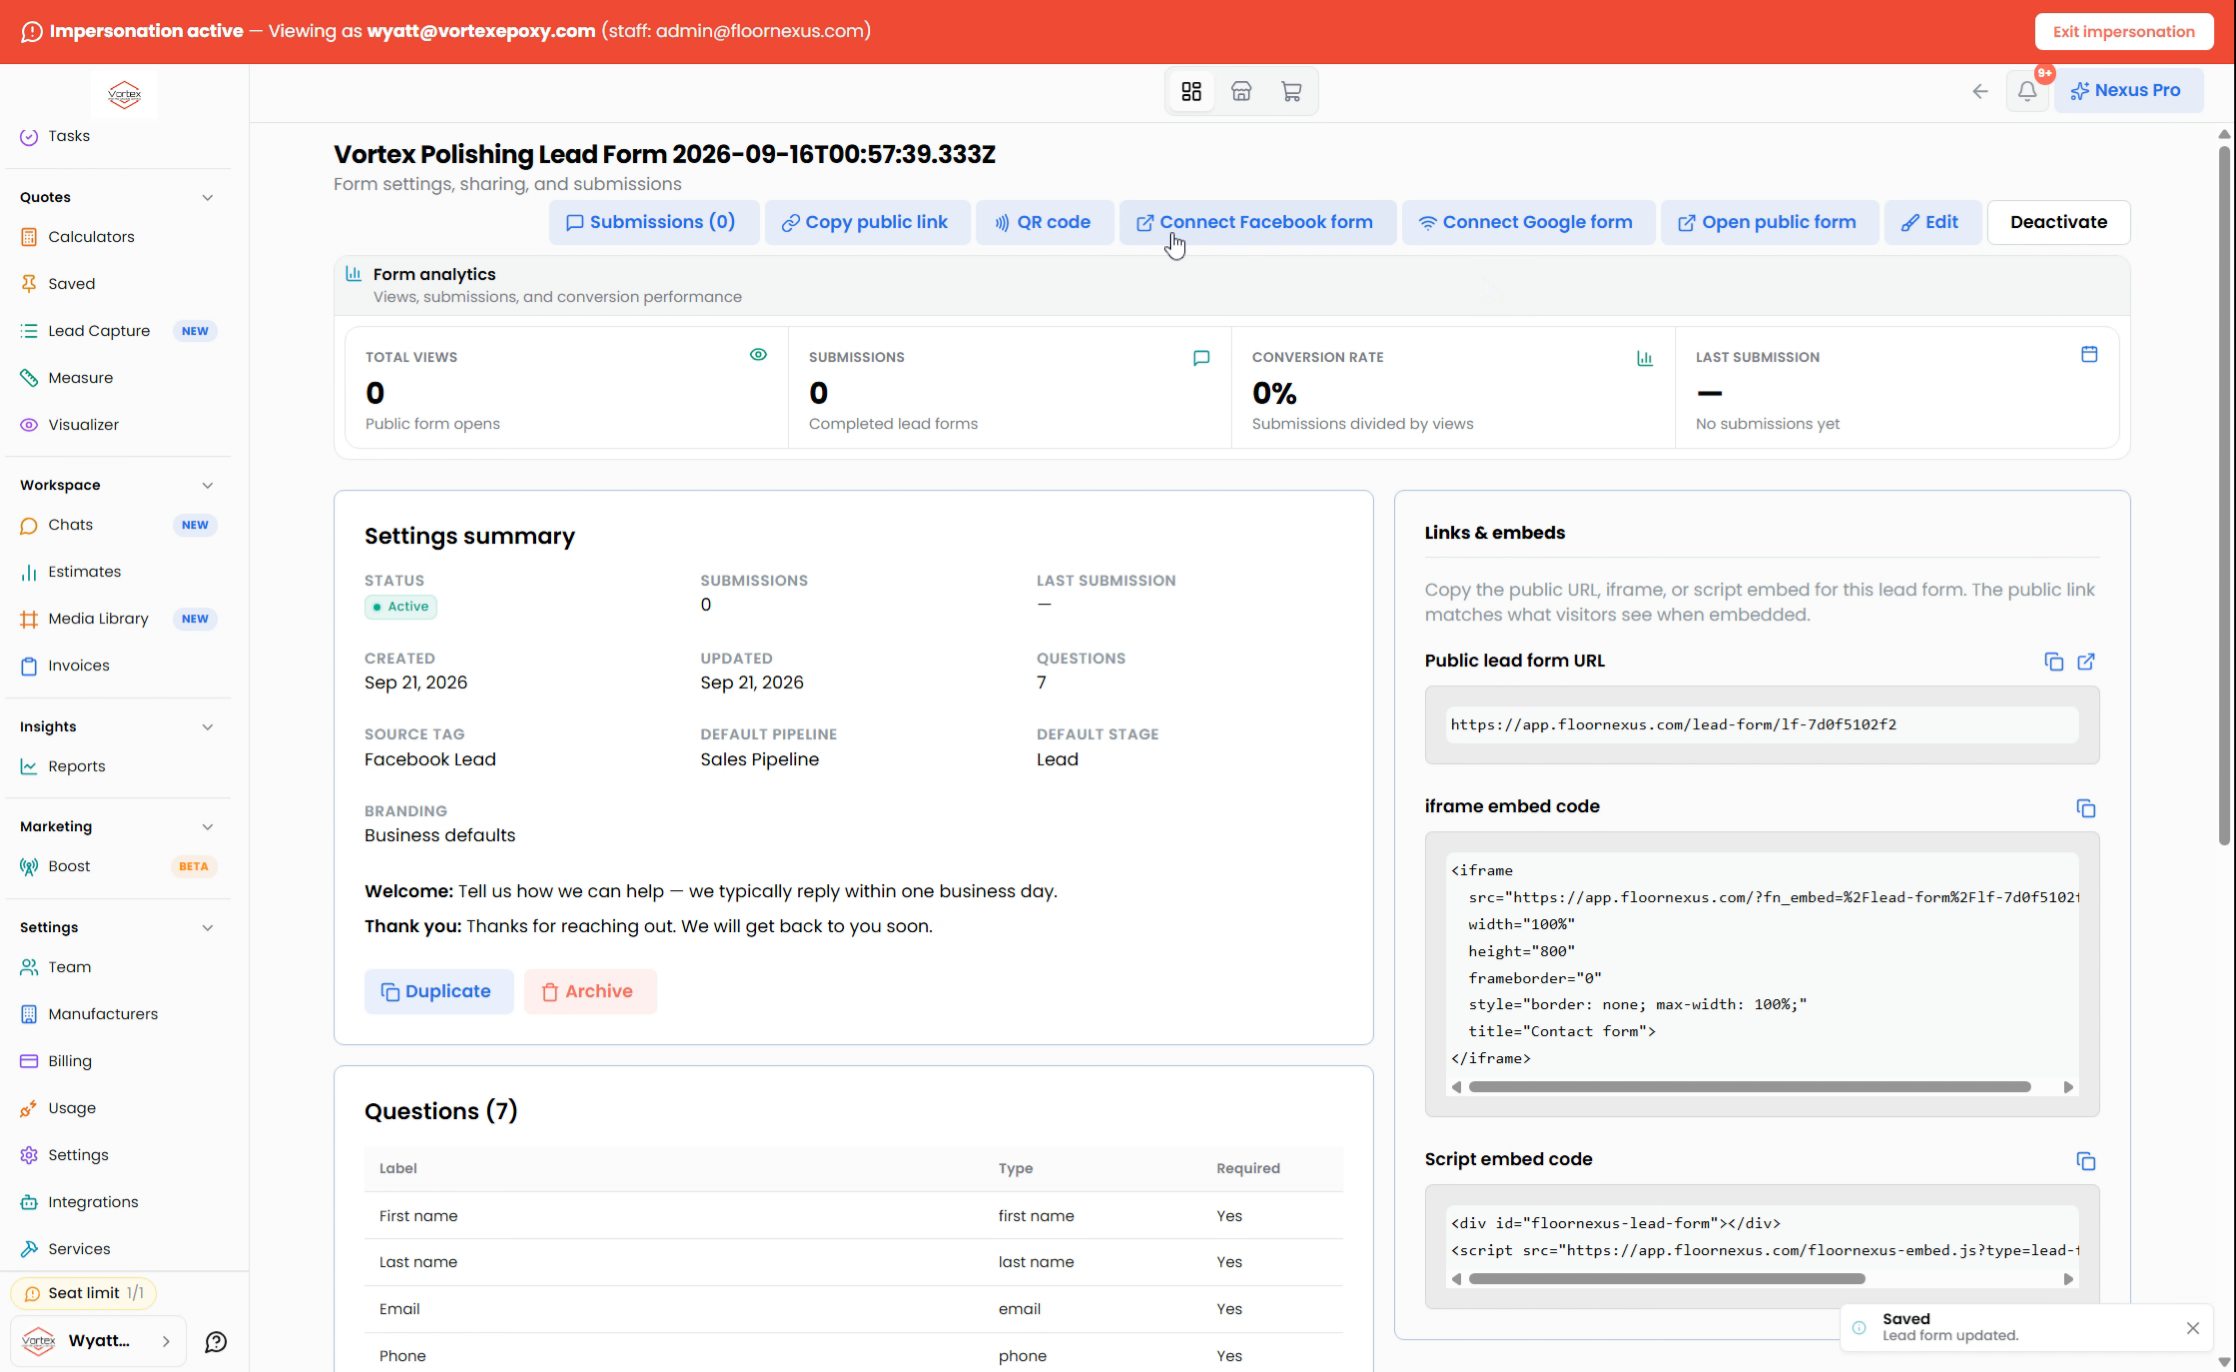
Task: Click Connect Google form
Action: pos(1527,222)
